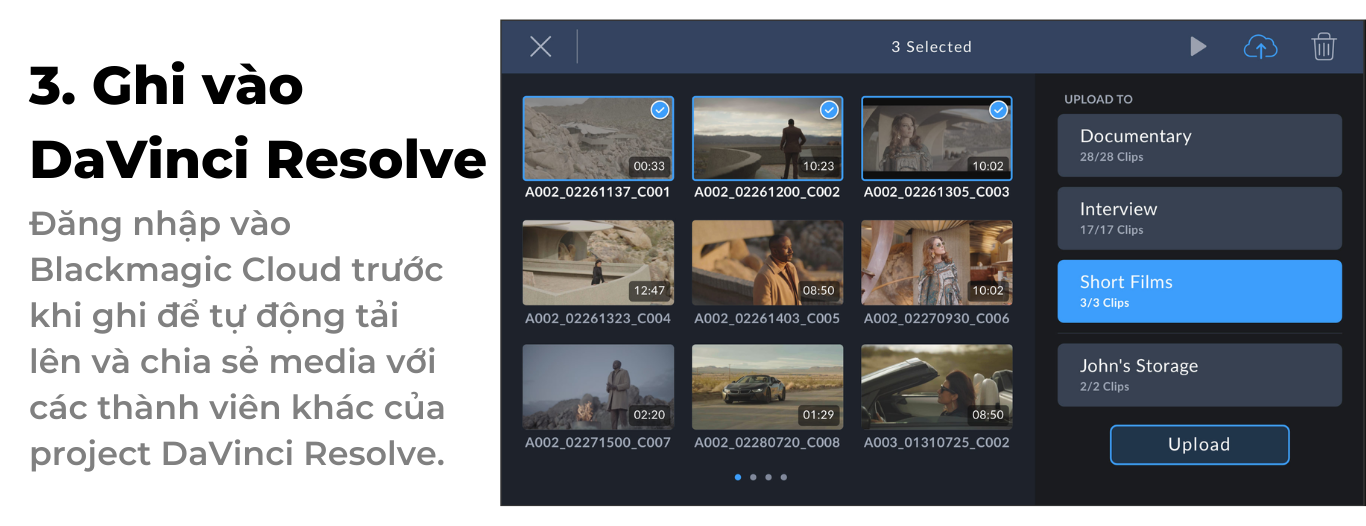Viewport: 1366px width, 526px height.
Task: Click the 02:20 duration label
Action: 649,414
